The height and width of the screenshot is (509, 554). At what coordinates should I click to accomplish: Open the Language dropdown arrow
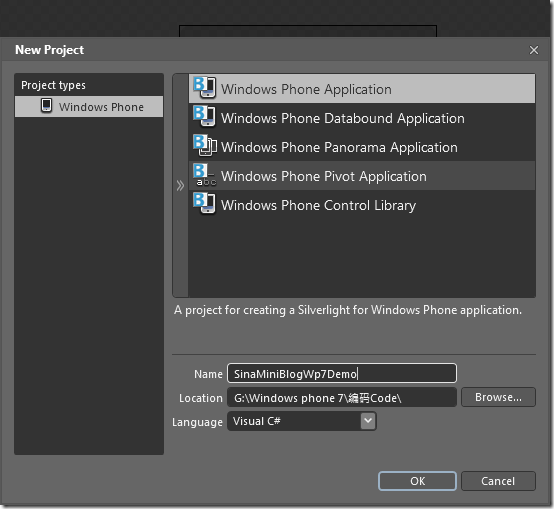(368, 421)
